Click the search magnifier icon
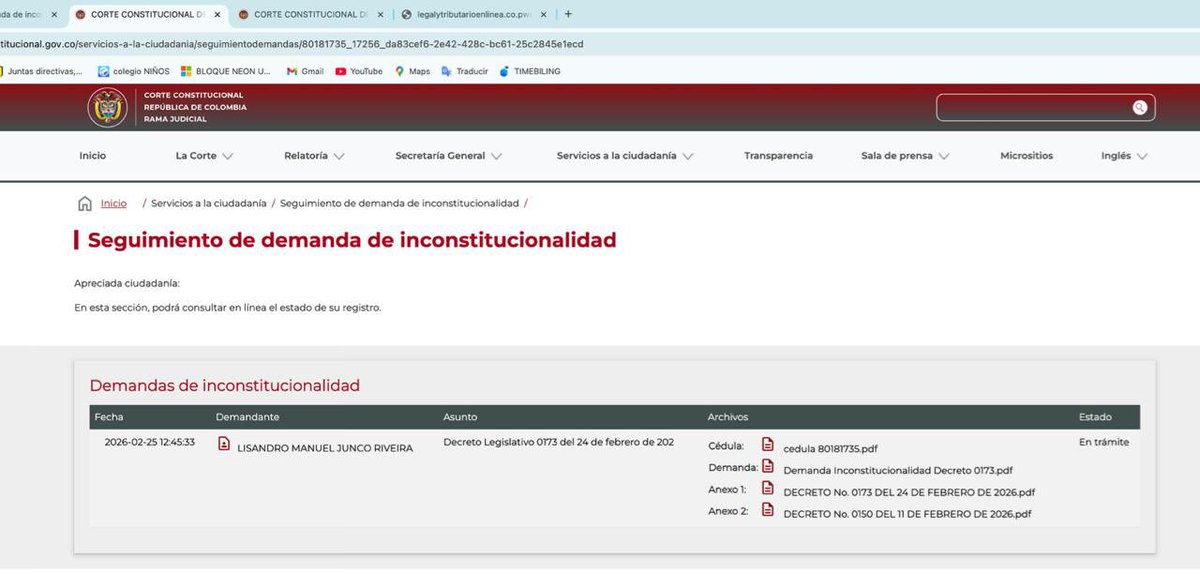The width and height of the screenshot is (1200, 574). [1139, 108]
